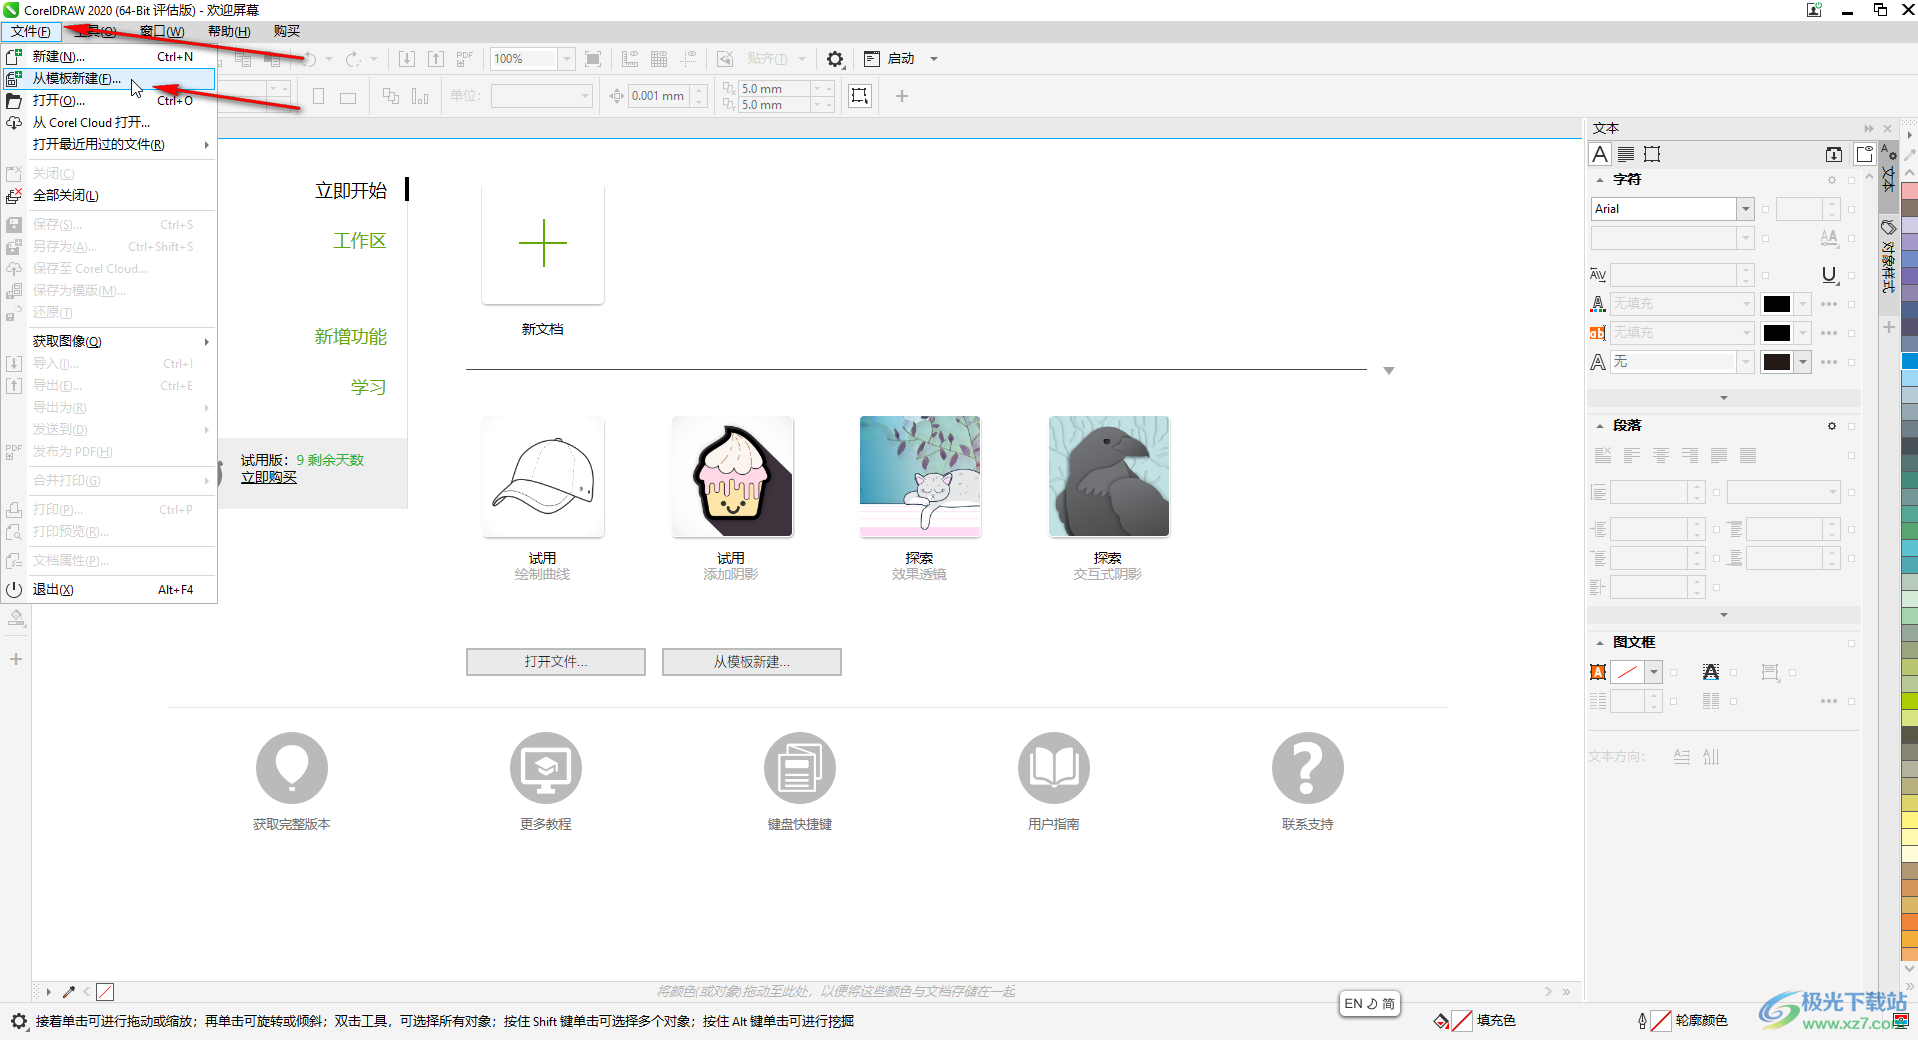Expand more options arrow below Character section

[1724, 398]
